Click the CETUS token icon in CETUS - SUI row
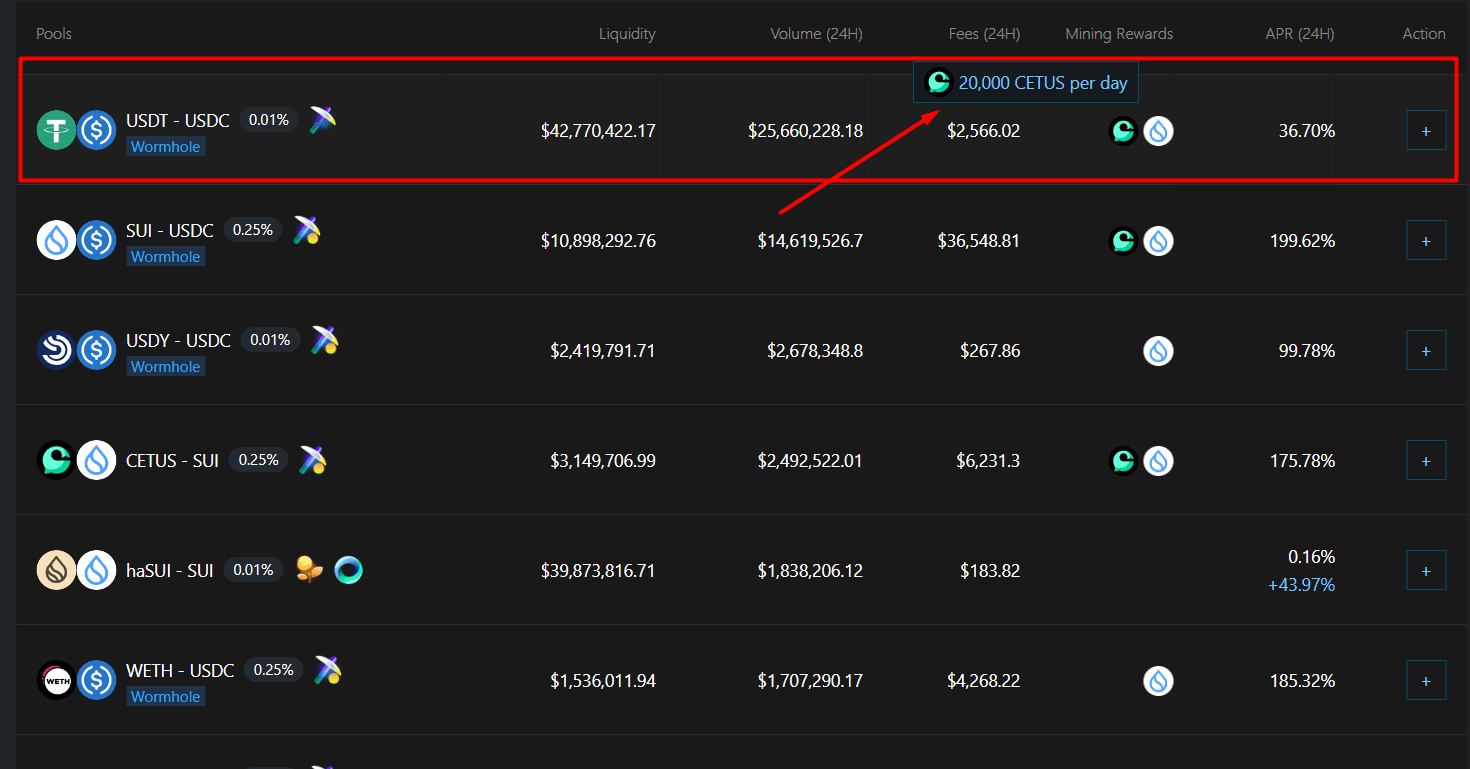This screenshot has width=1470, height=769. [57, 460]
